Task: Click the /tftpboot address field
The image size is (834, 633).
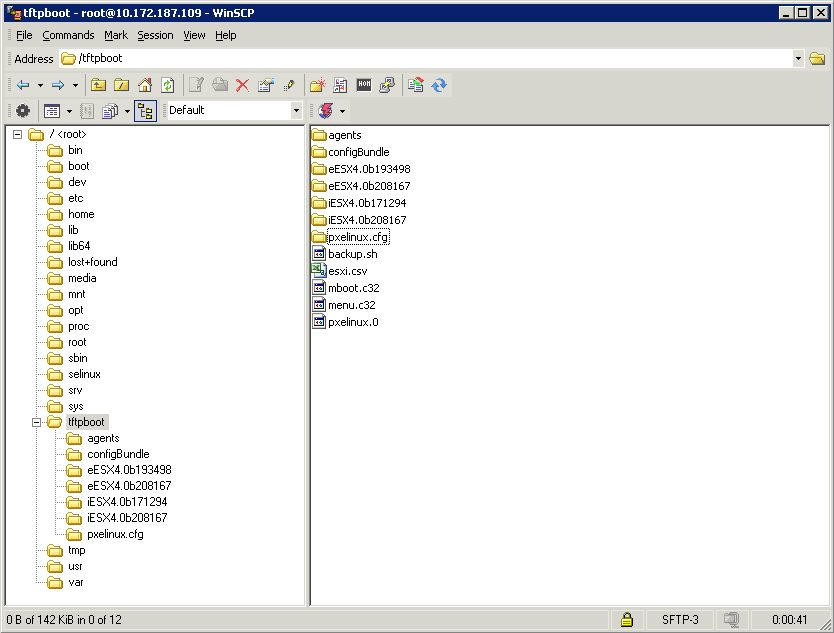Action: pyautogui.click(x=426, y=59)
